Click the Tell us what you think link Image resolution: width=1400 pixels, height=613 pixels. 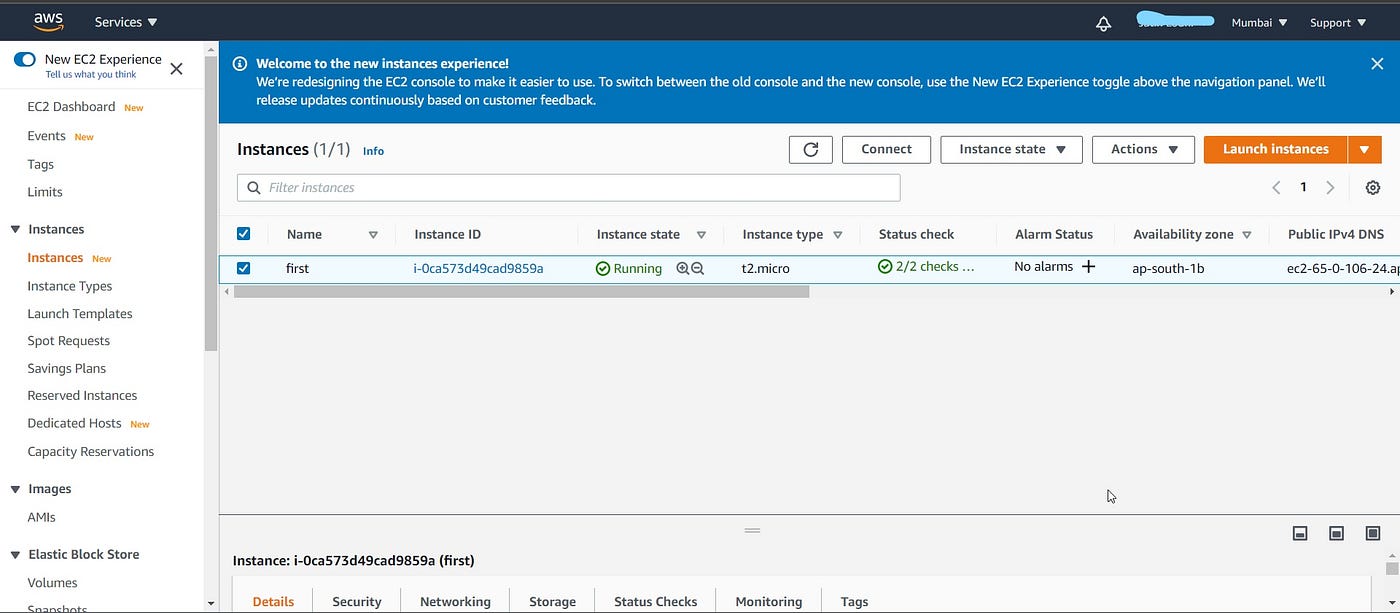coord(91,75)
